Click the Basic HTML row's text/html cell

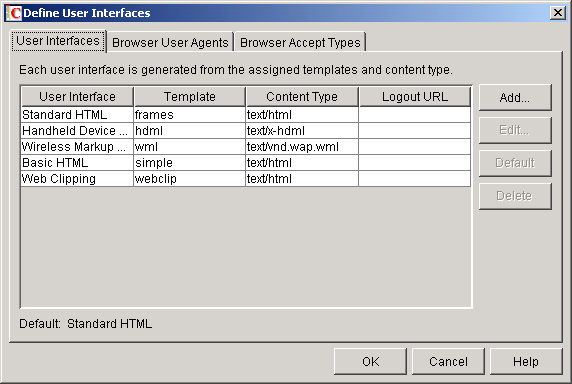click(x=302, y=163)
